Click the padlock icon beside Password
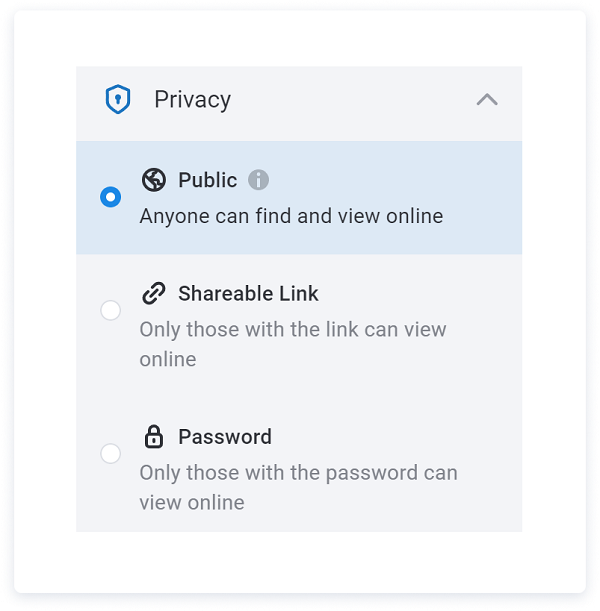Screen dimensions: 600x611 pos(153,437)
